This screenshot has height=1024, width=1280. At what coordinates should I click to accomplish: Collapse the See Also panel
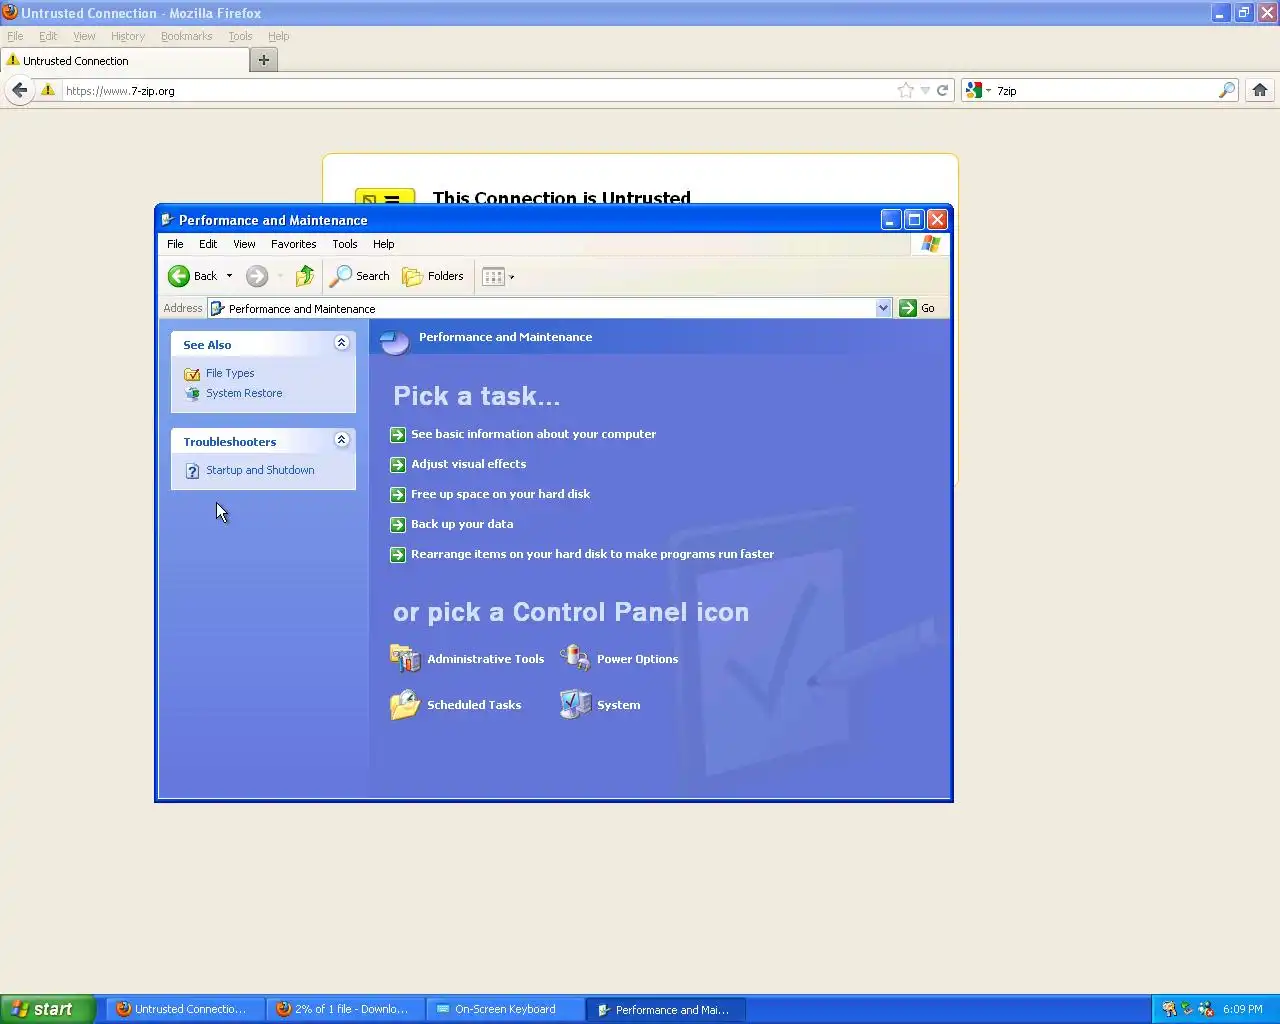(x=341, y=343)
